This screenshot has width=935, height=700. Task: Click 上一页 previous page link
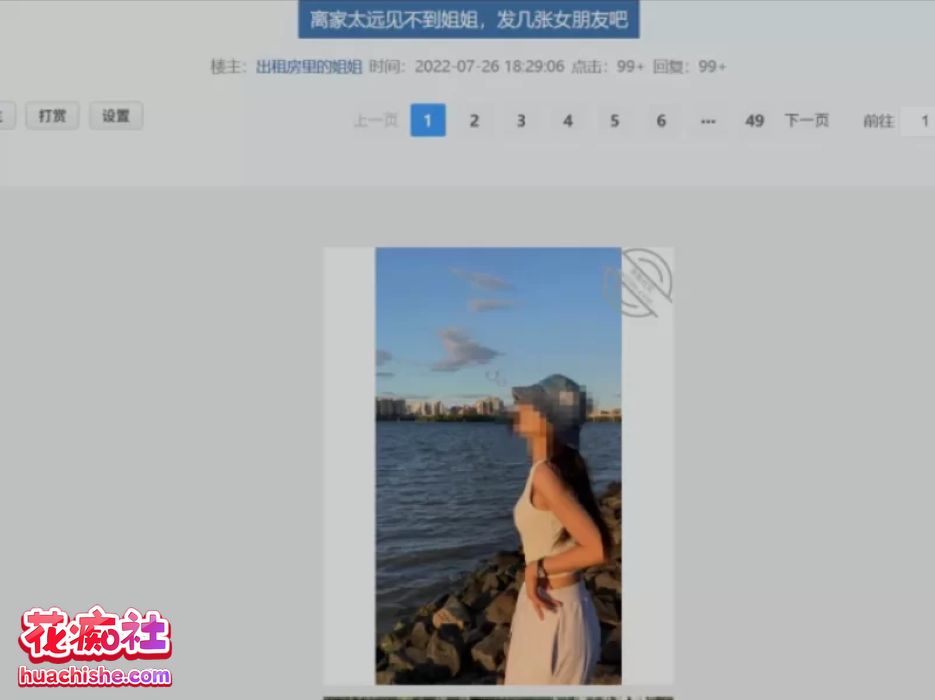click(x=376, y=120)
